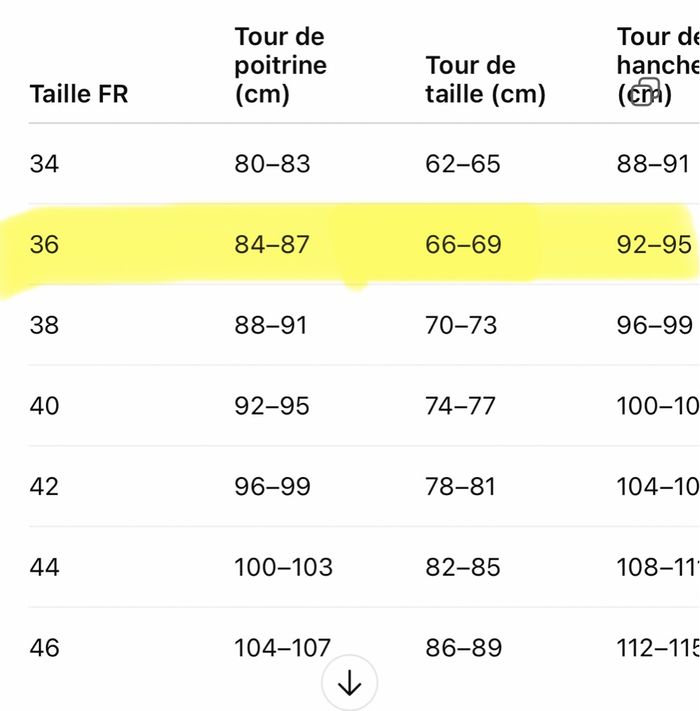Click the waist value 86–89
This screenshot has width=700, height=711.
463,648
